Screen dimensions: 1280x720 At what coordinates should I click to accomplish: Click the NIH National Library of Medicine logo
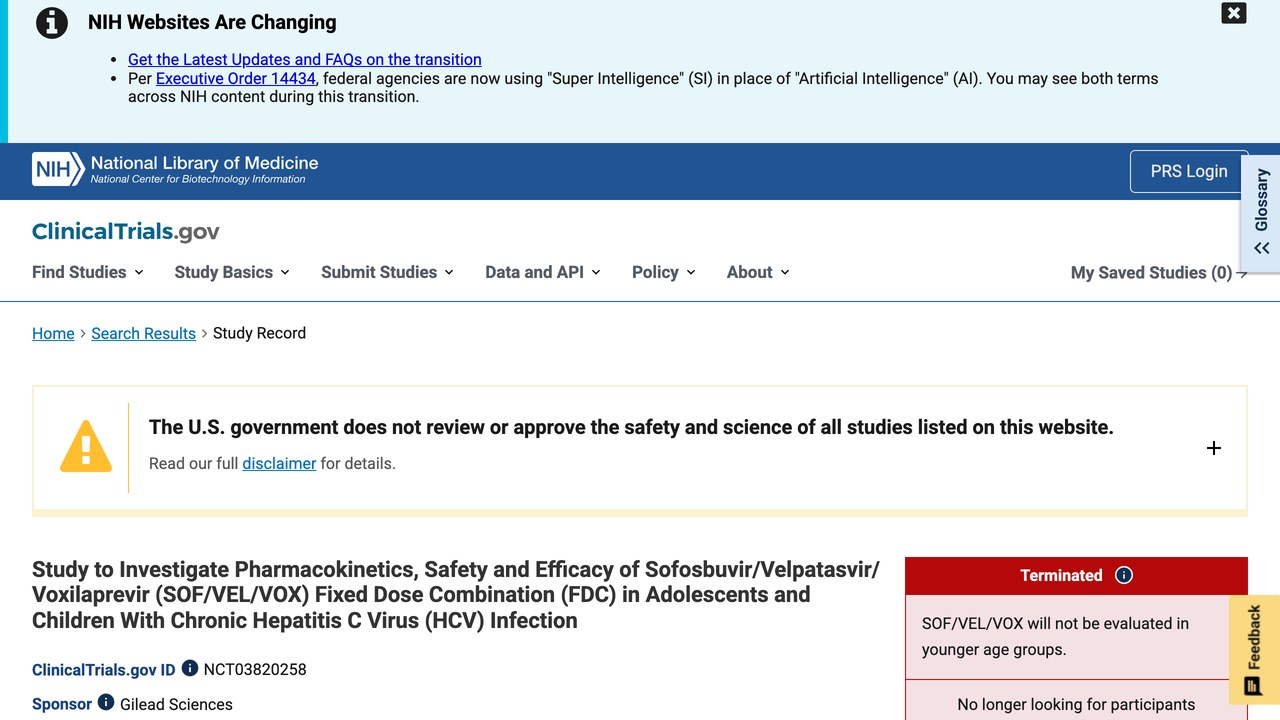pyautogui.click(x=175, y=170)
